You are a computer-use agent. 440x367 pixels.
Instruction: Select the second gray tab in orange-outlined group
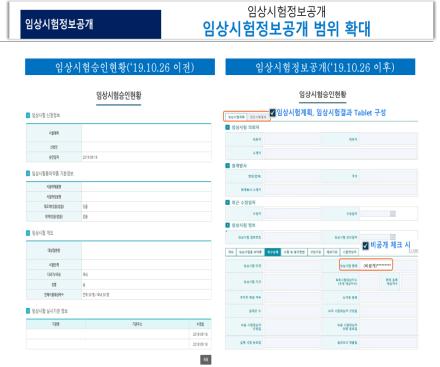[x=258, y=117]
